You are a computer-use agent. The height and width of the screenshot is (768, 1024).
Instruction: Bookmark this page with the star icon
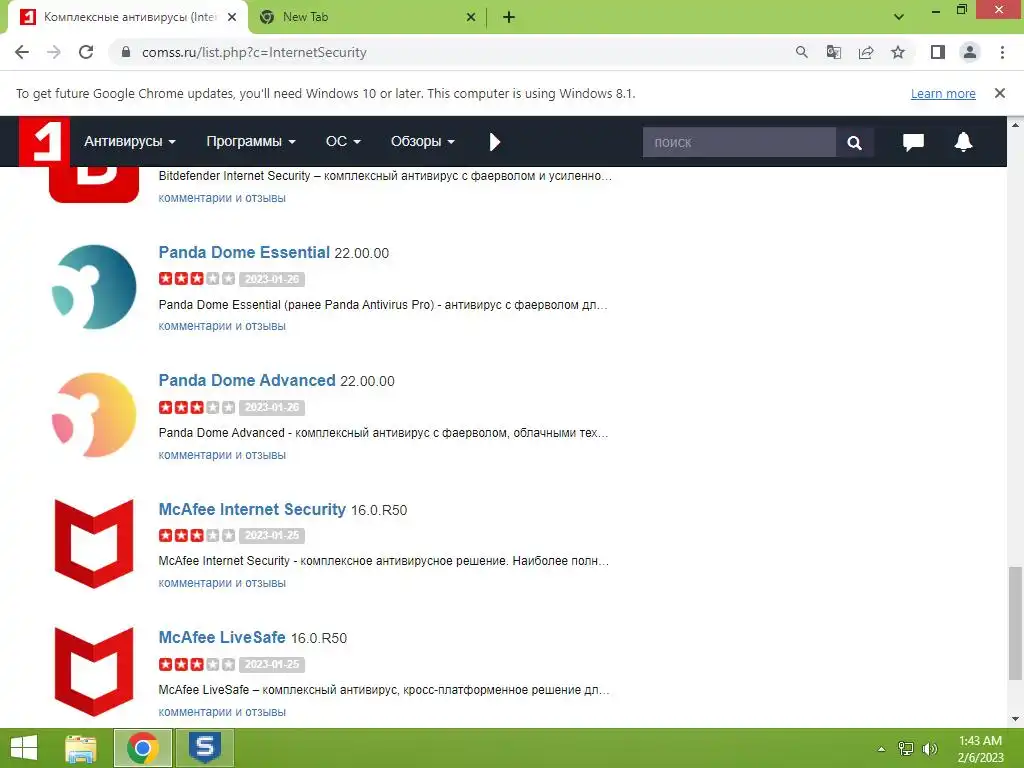point(898,52)
